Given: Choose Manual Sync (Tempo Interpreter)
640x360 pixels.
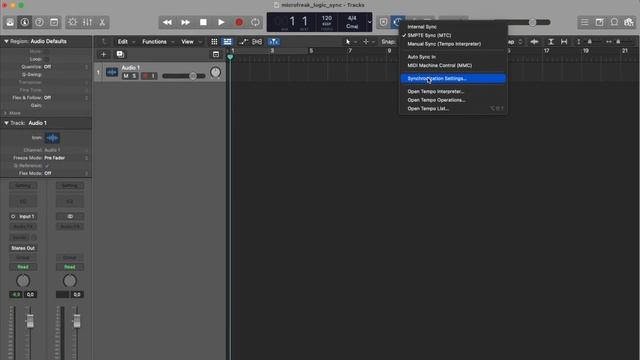Looking at the screenshot, I should [453, 44].
